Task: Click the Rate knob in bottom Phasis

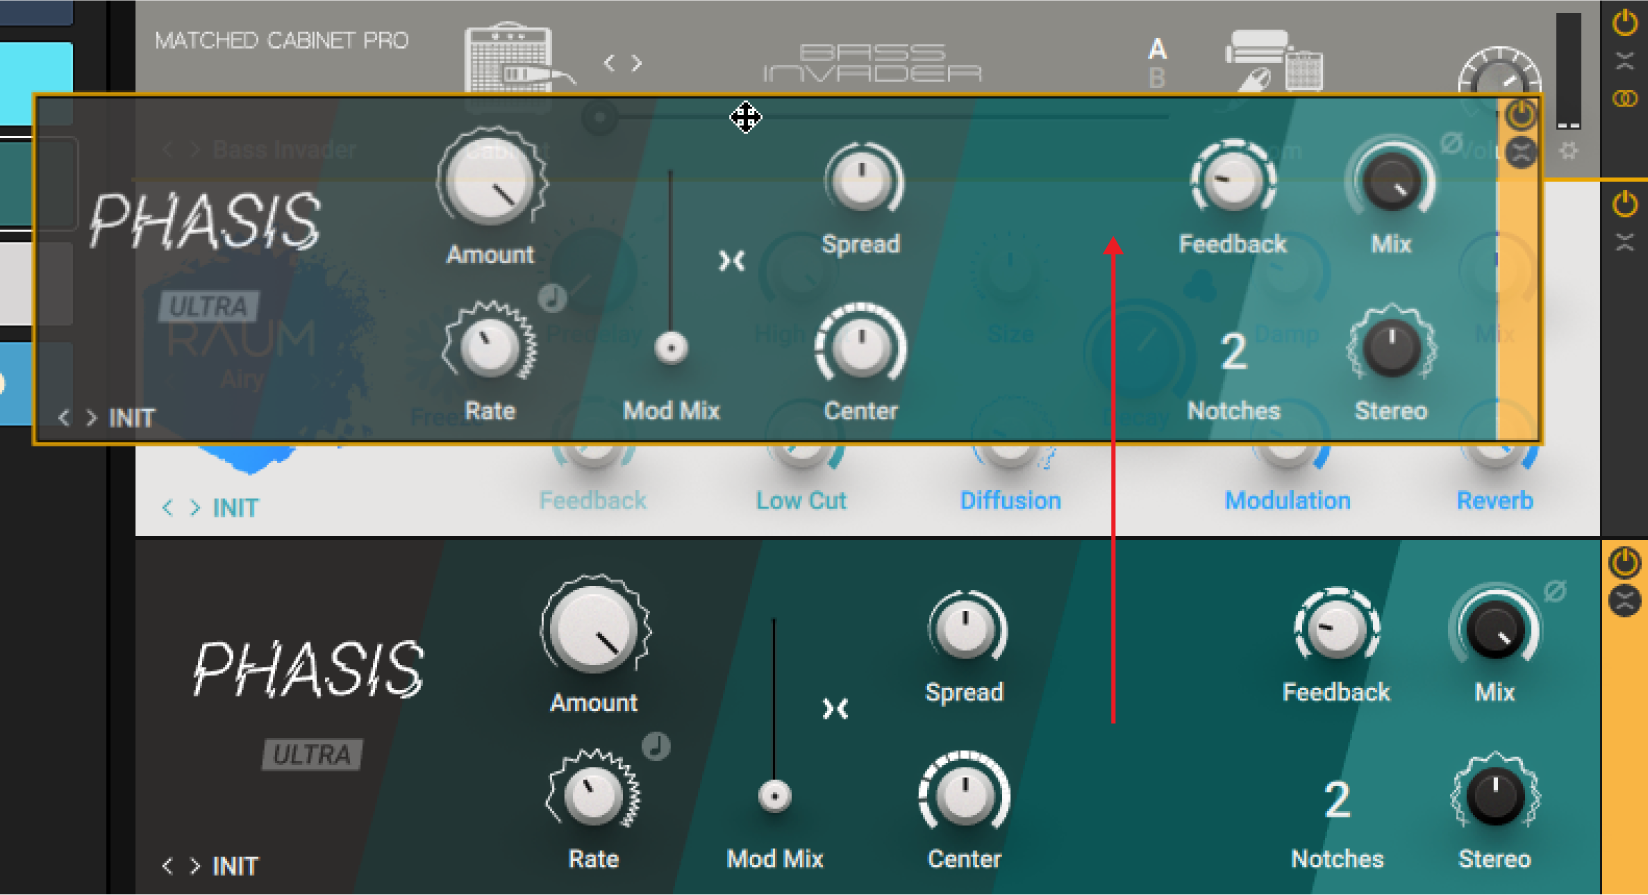Action: click(x=593, y=795)
